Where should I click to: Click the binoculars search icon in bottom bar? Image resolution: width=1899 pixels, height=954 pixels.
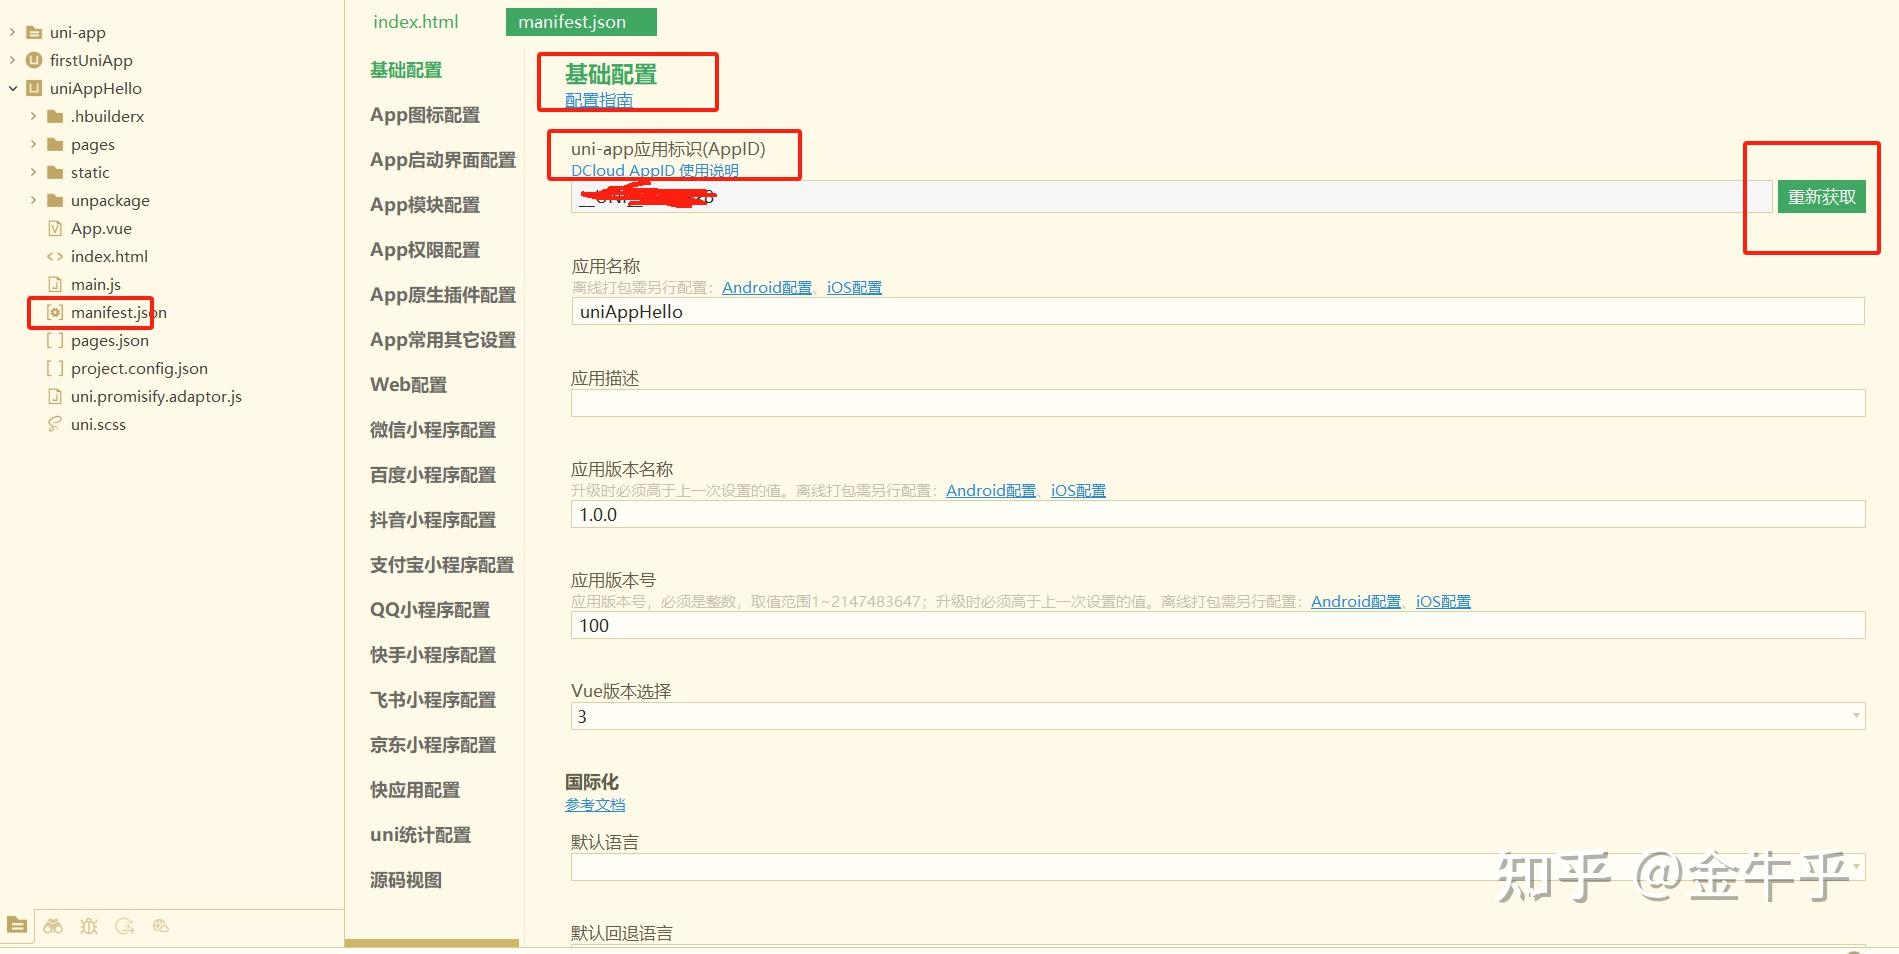pyautogui.click(x=53, y=926)
